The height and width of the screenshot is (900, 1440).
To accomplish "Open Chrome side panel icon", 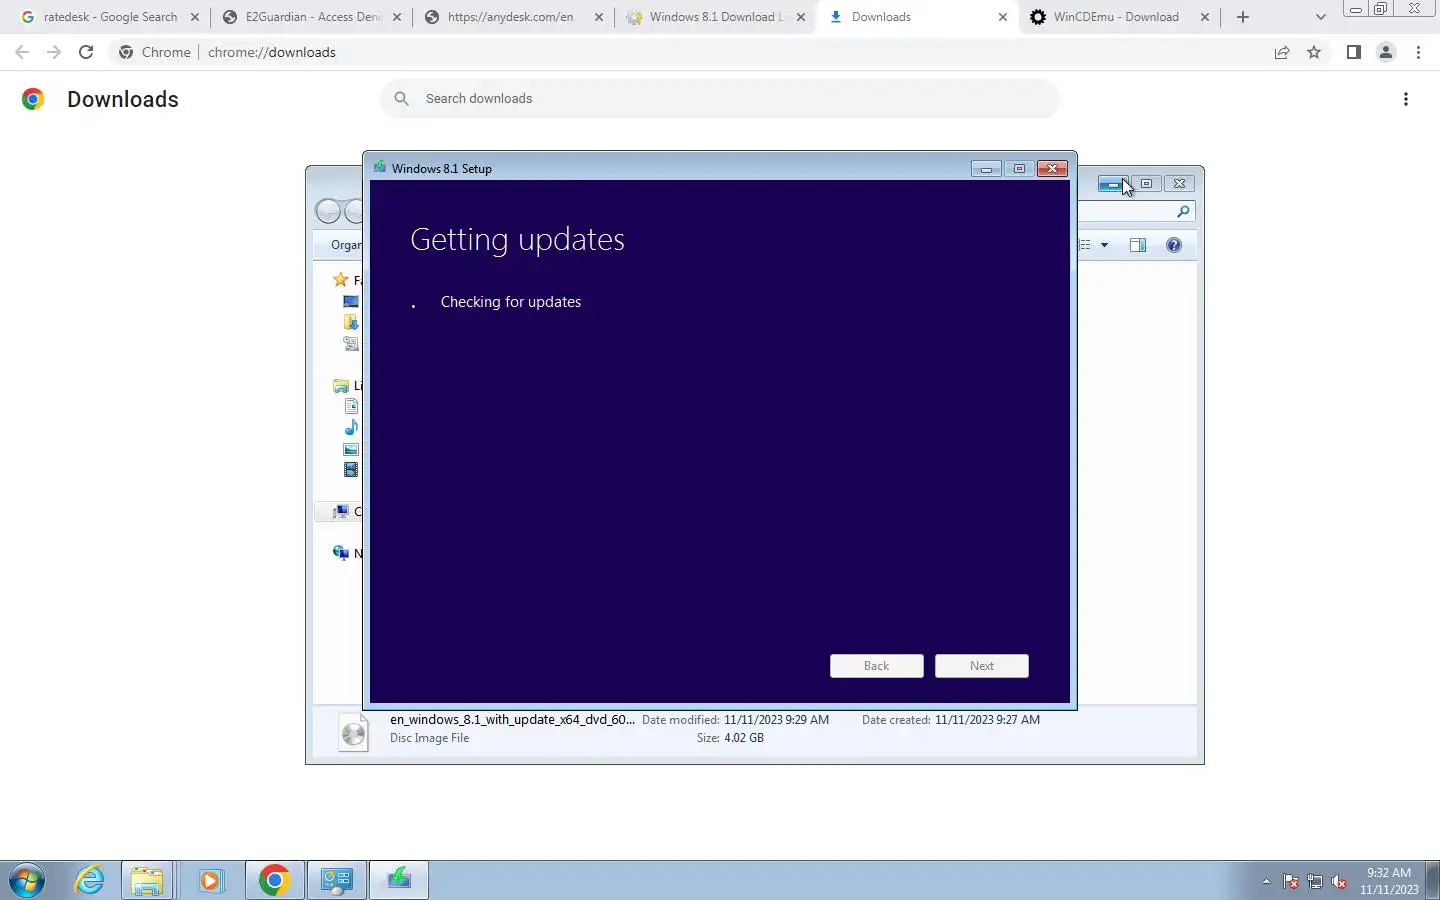I will pyautogui.click(x=1353, y=52).
